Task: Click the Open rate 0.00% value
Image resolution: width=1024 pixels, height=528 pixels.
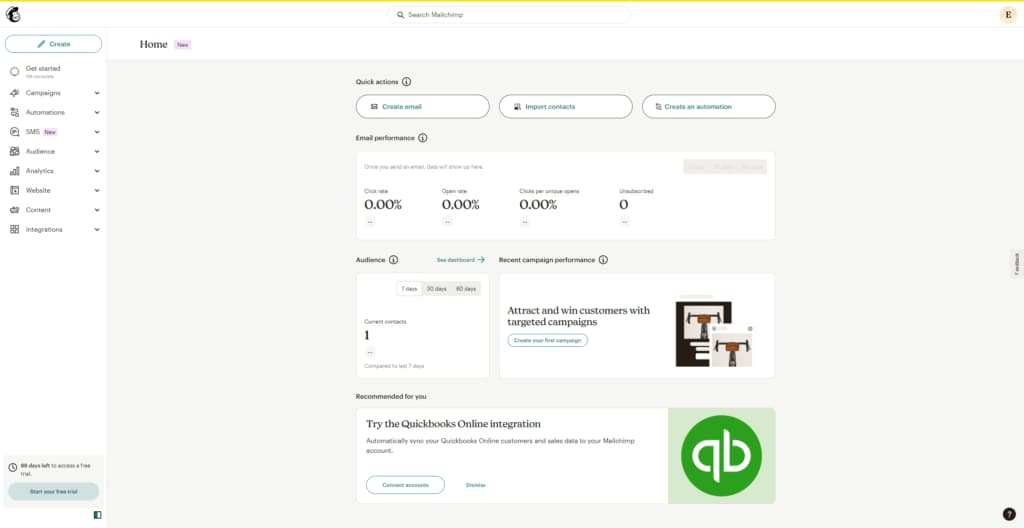Action: tap(460, 205)
